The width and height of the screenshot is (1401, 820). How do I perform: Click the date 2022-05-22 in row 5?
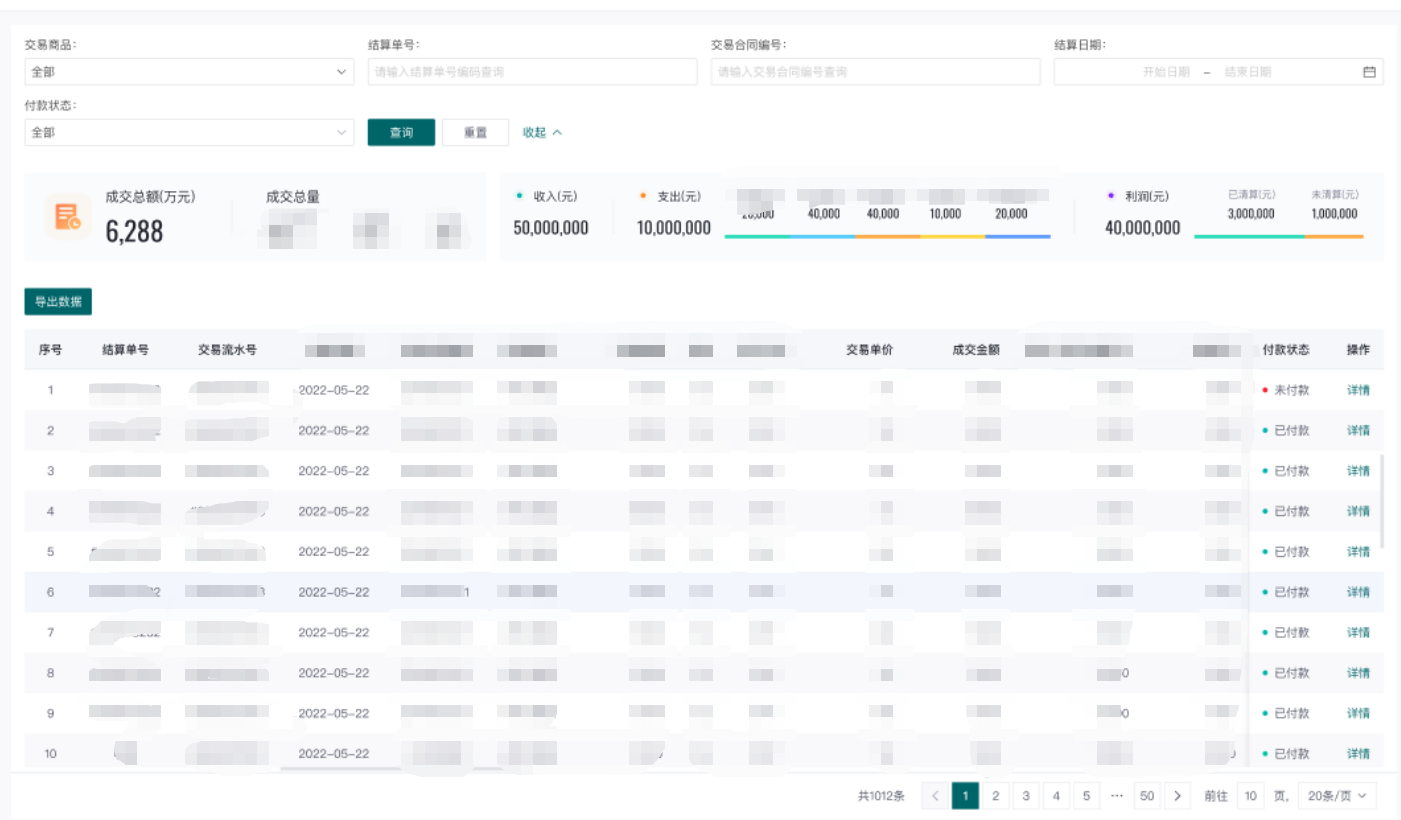(334, 552)
